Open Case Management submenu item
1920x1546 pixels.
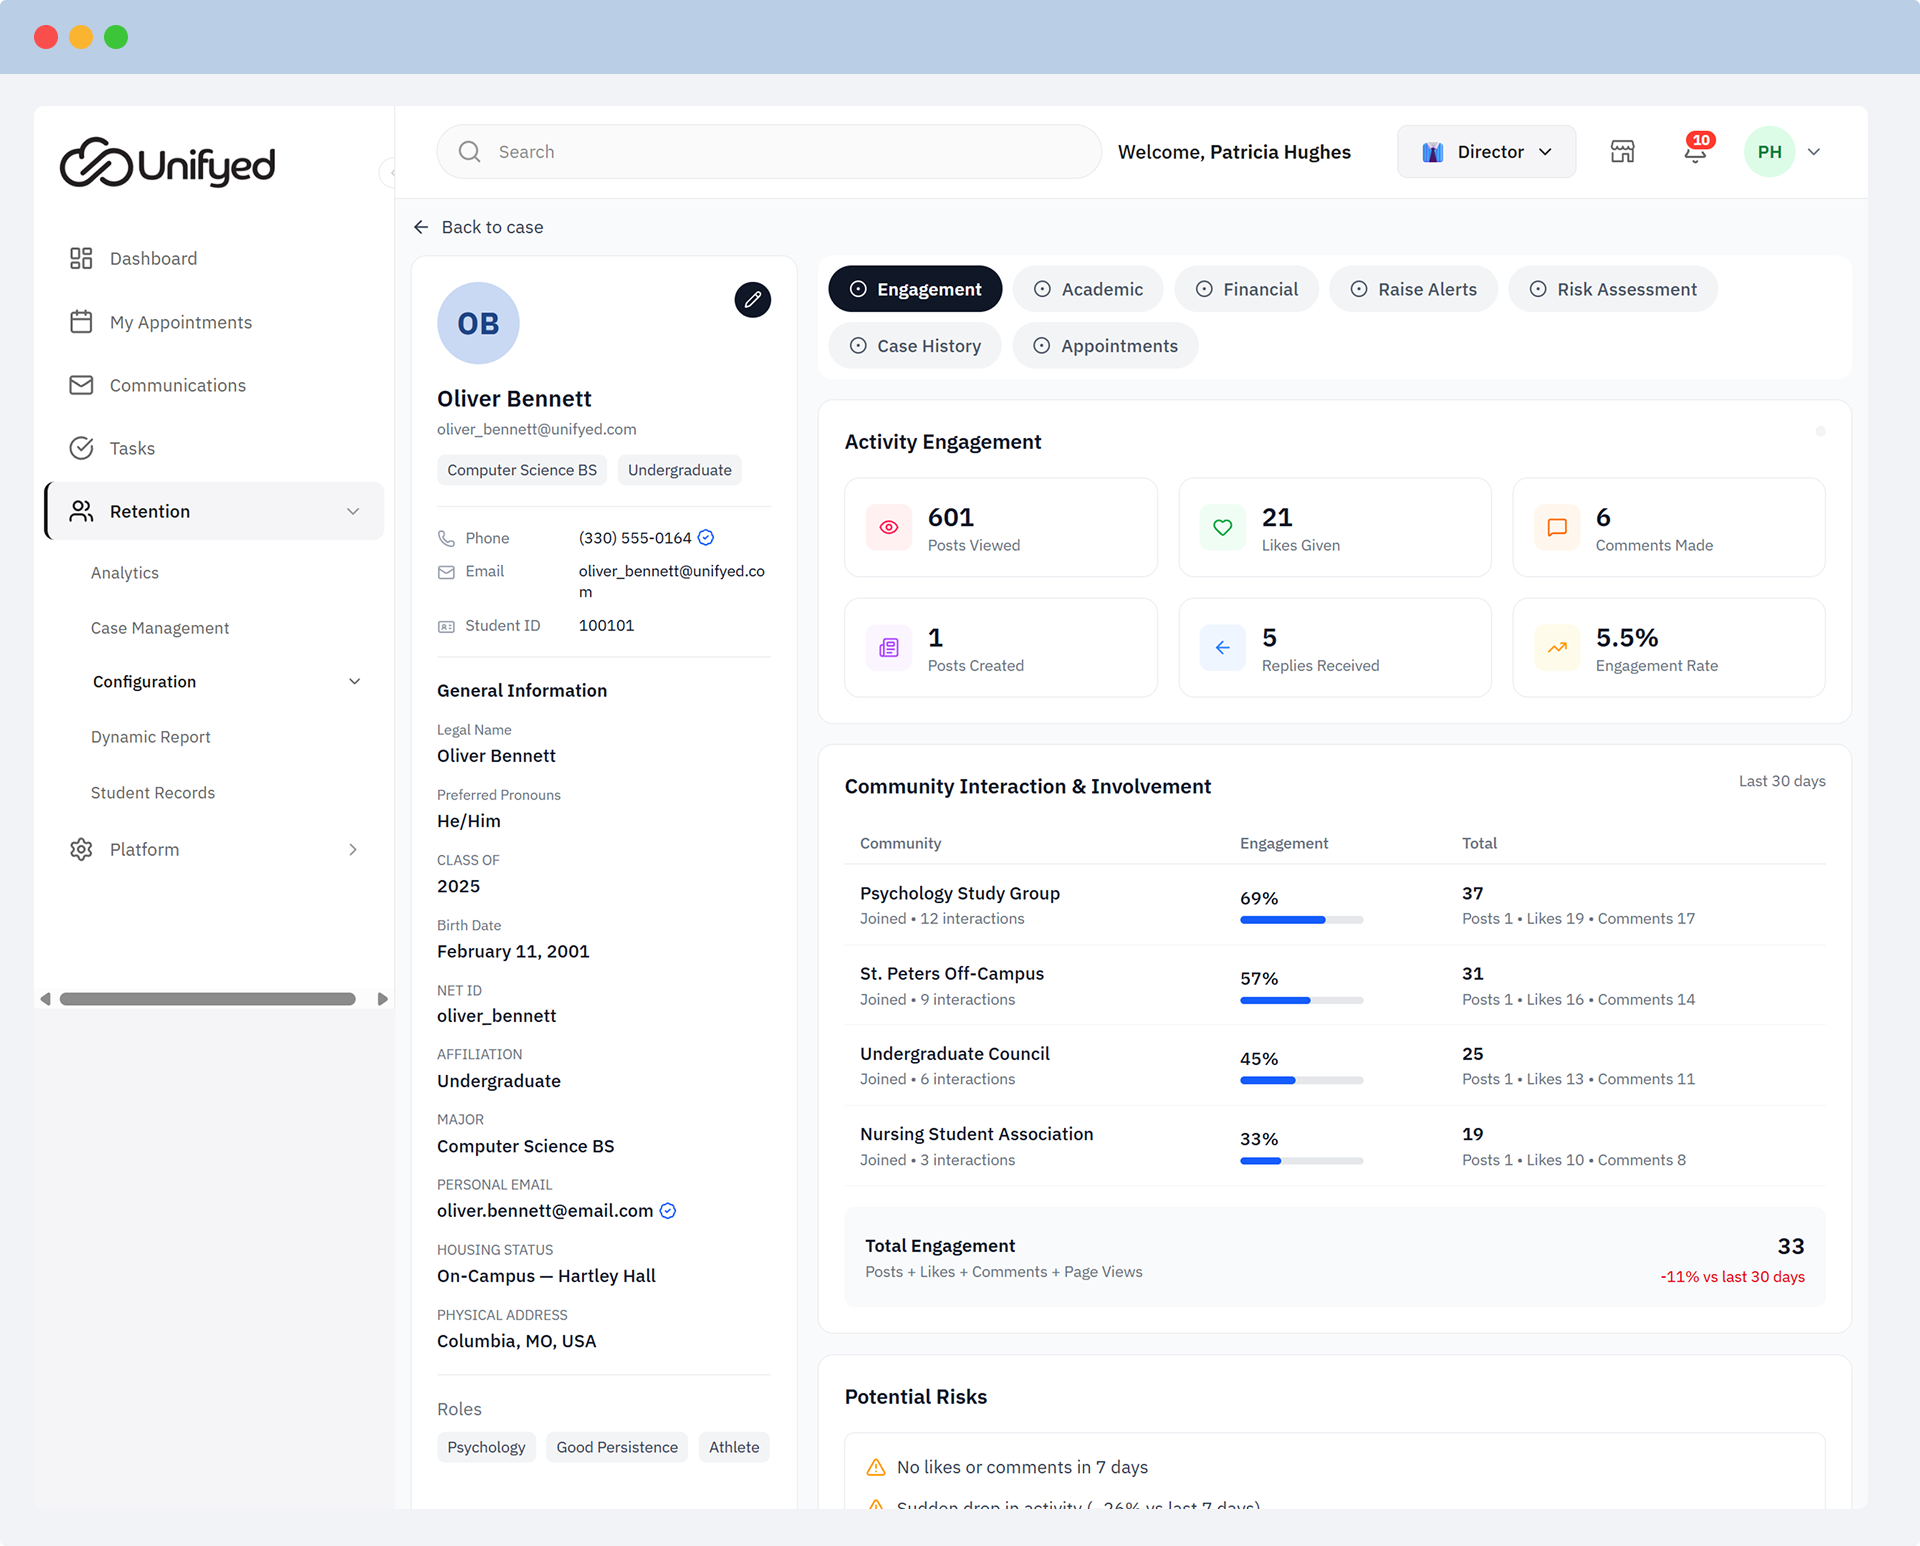pyautogui.click(x=160, y=628)
